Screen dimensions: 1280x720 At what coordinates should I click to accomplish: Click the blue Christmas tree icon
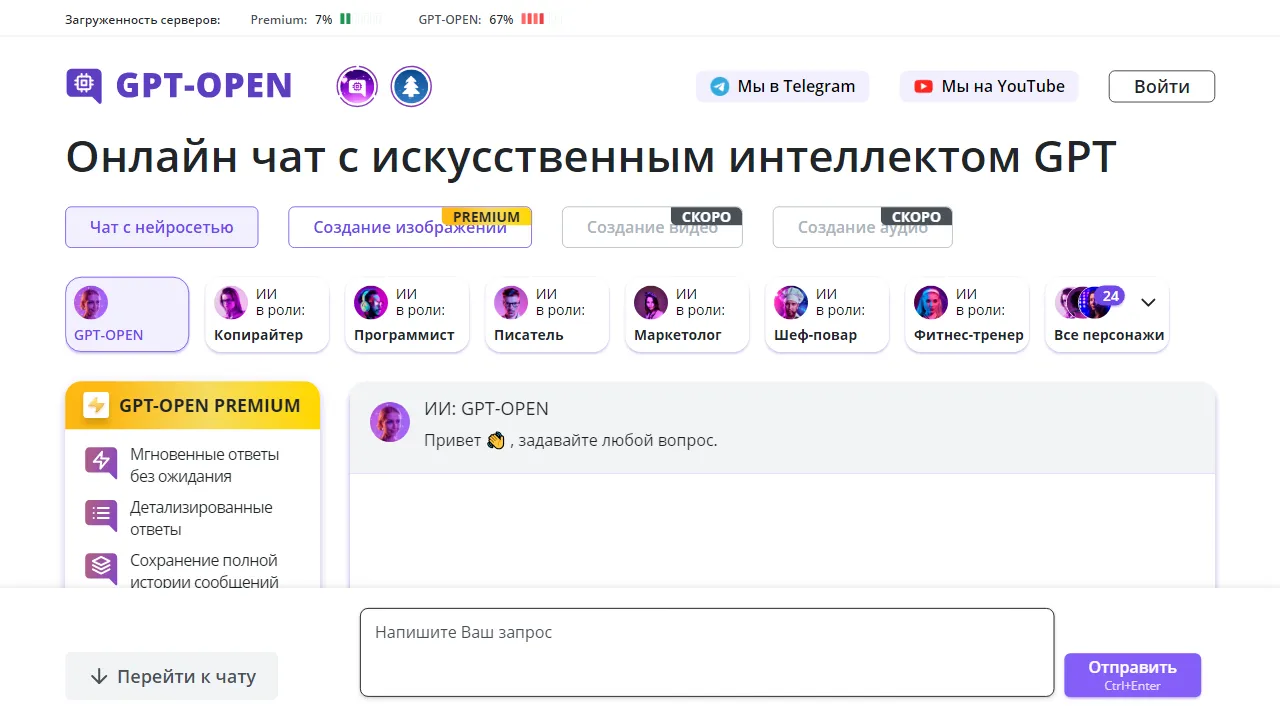[x=411, y=87]
